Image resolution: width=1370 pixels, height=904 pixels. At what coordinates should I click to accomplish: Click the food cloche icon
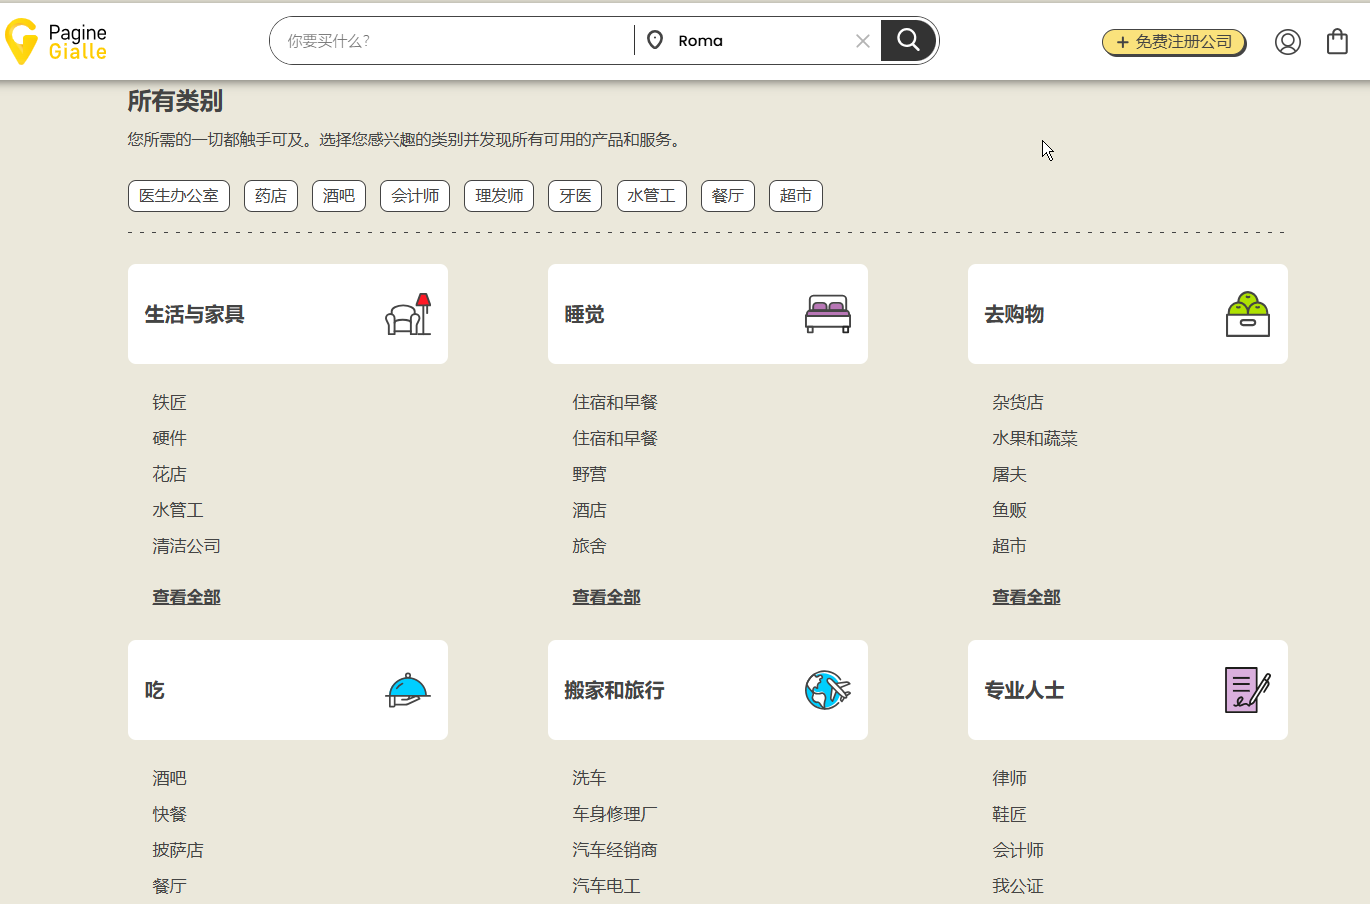(x=407, y=690)
